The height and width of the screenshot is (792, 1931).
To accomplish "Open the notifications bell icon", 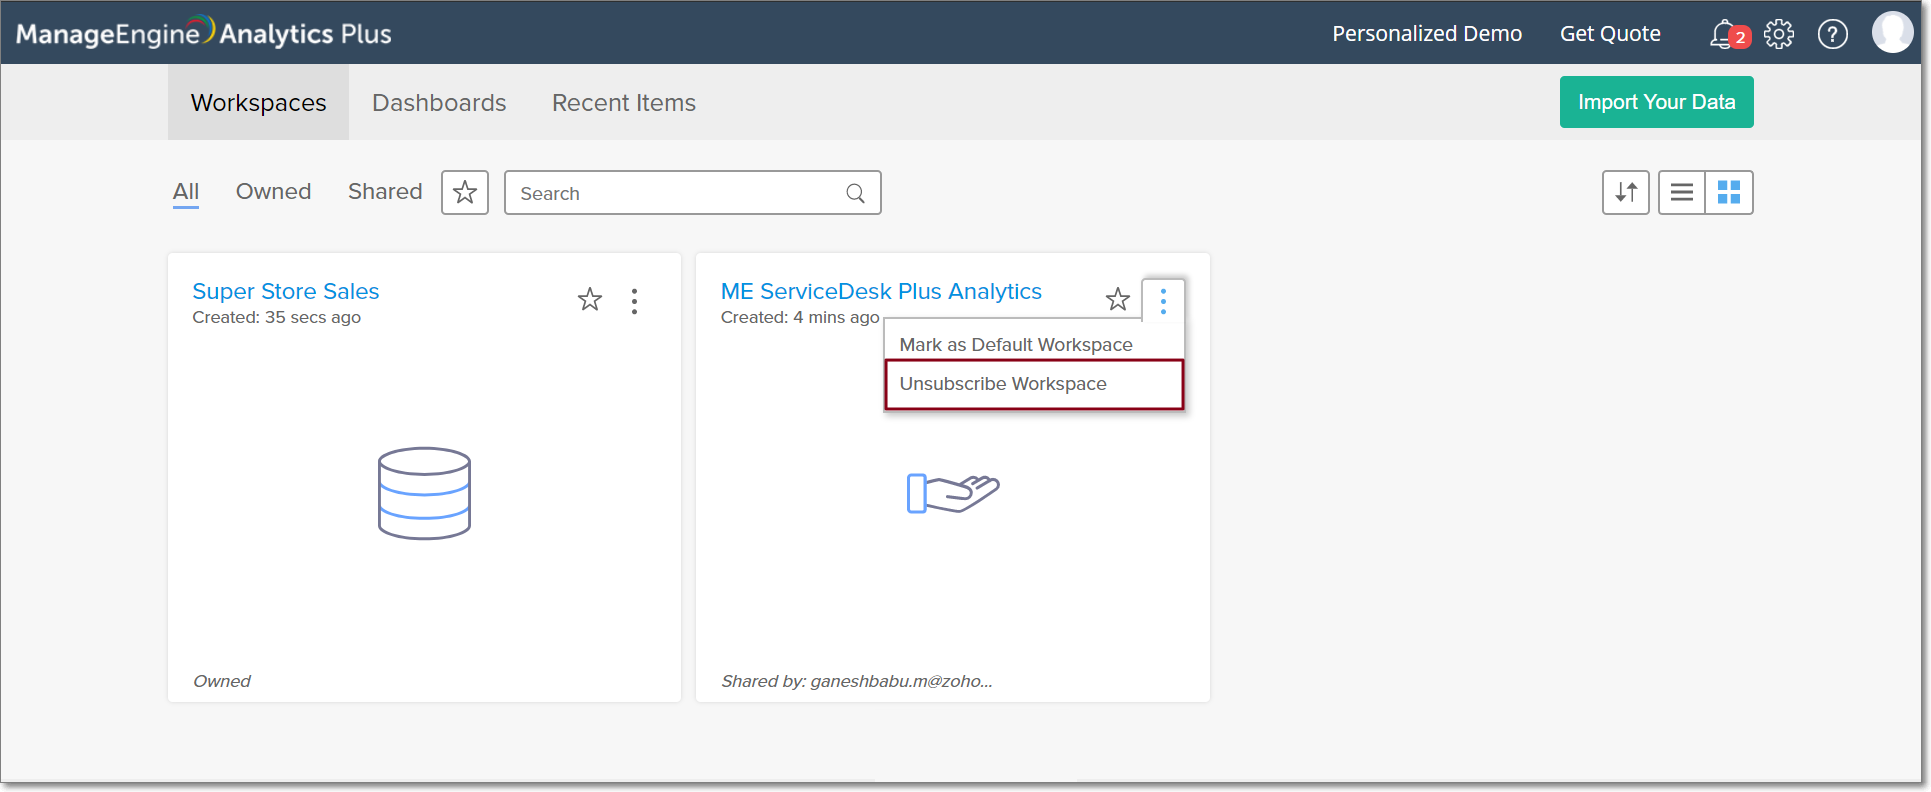I will coord(1724,34).
